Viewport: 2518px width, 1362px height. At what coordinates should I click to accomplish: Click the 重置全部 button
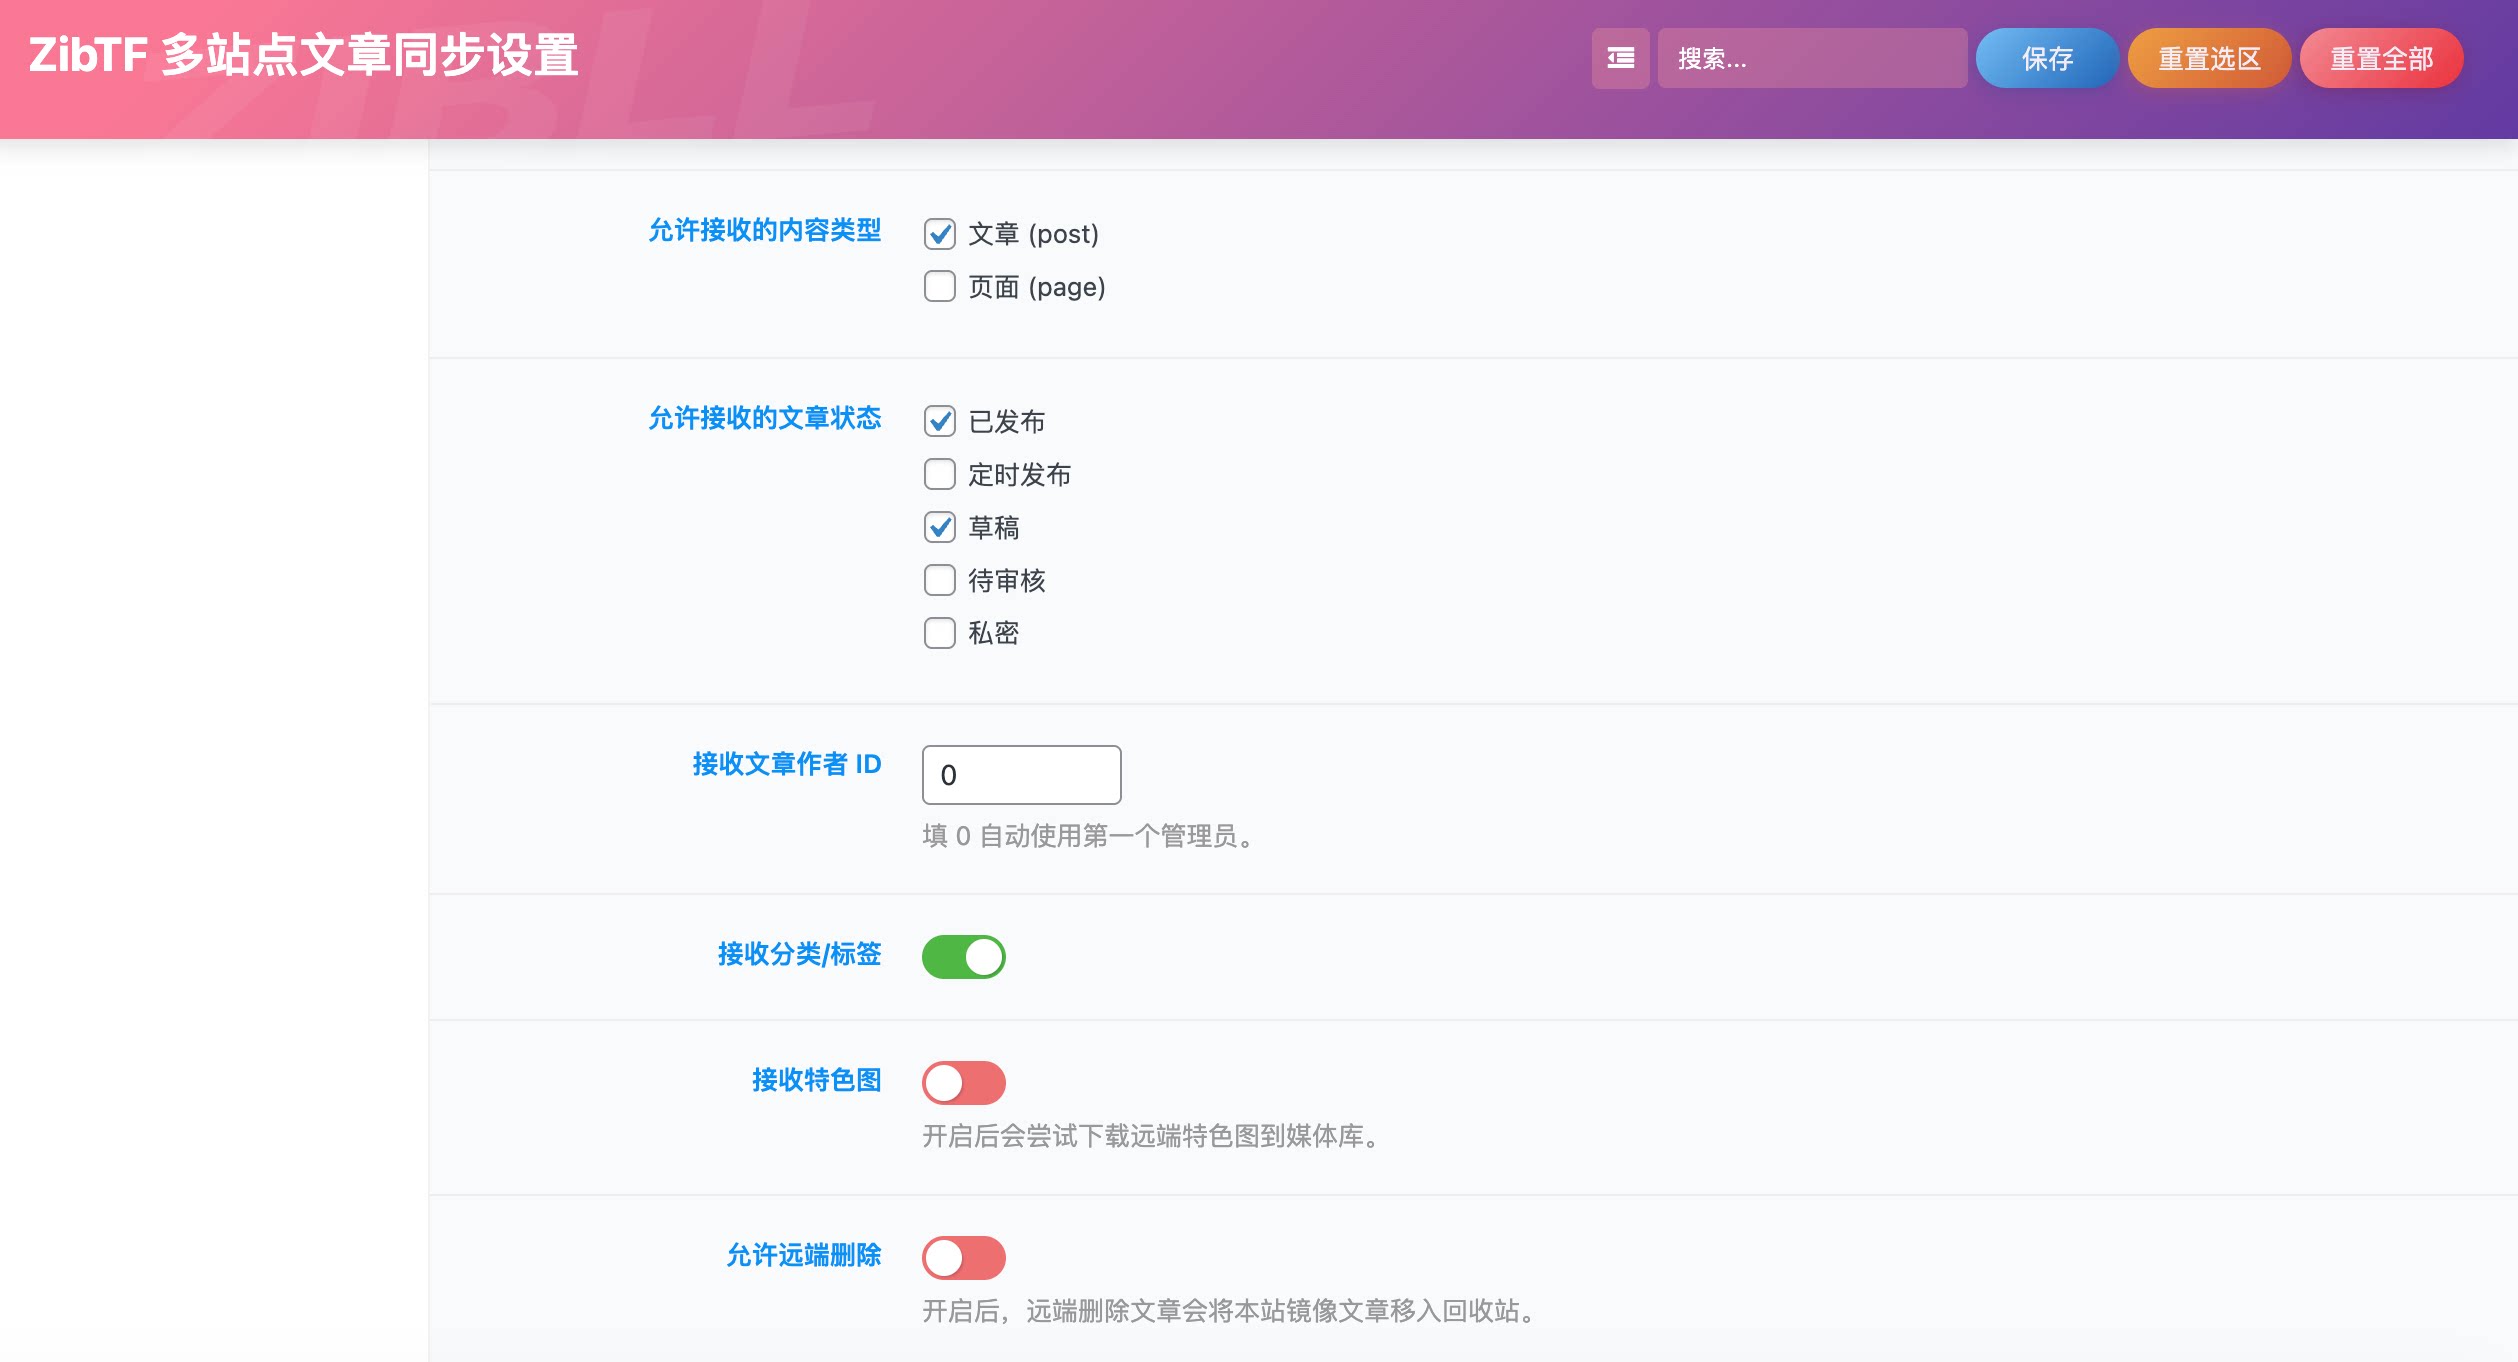point(2382,59)
